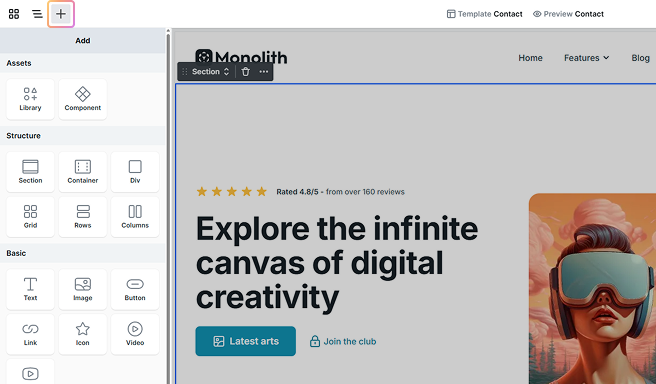Add an Image element
The width and height of the screenshot is (656, 384).
(83, 289)
